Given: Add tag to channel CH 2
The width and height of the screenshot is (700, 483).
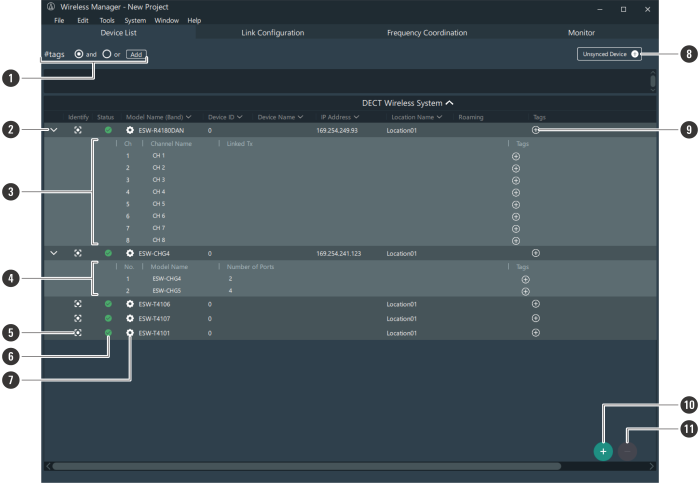Looking at the screenshot, I should [516, 168].
